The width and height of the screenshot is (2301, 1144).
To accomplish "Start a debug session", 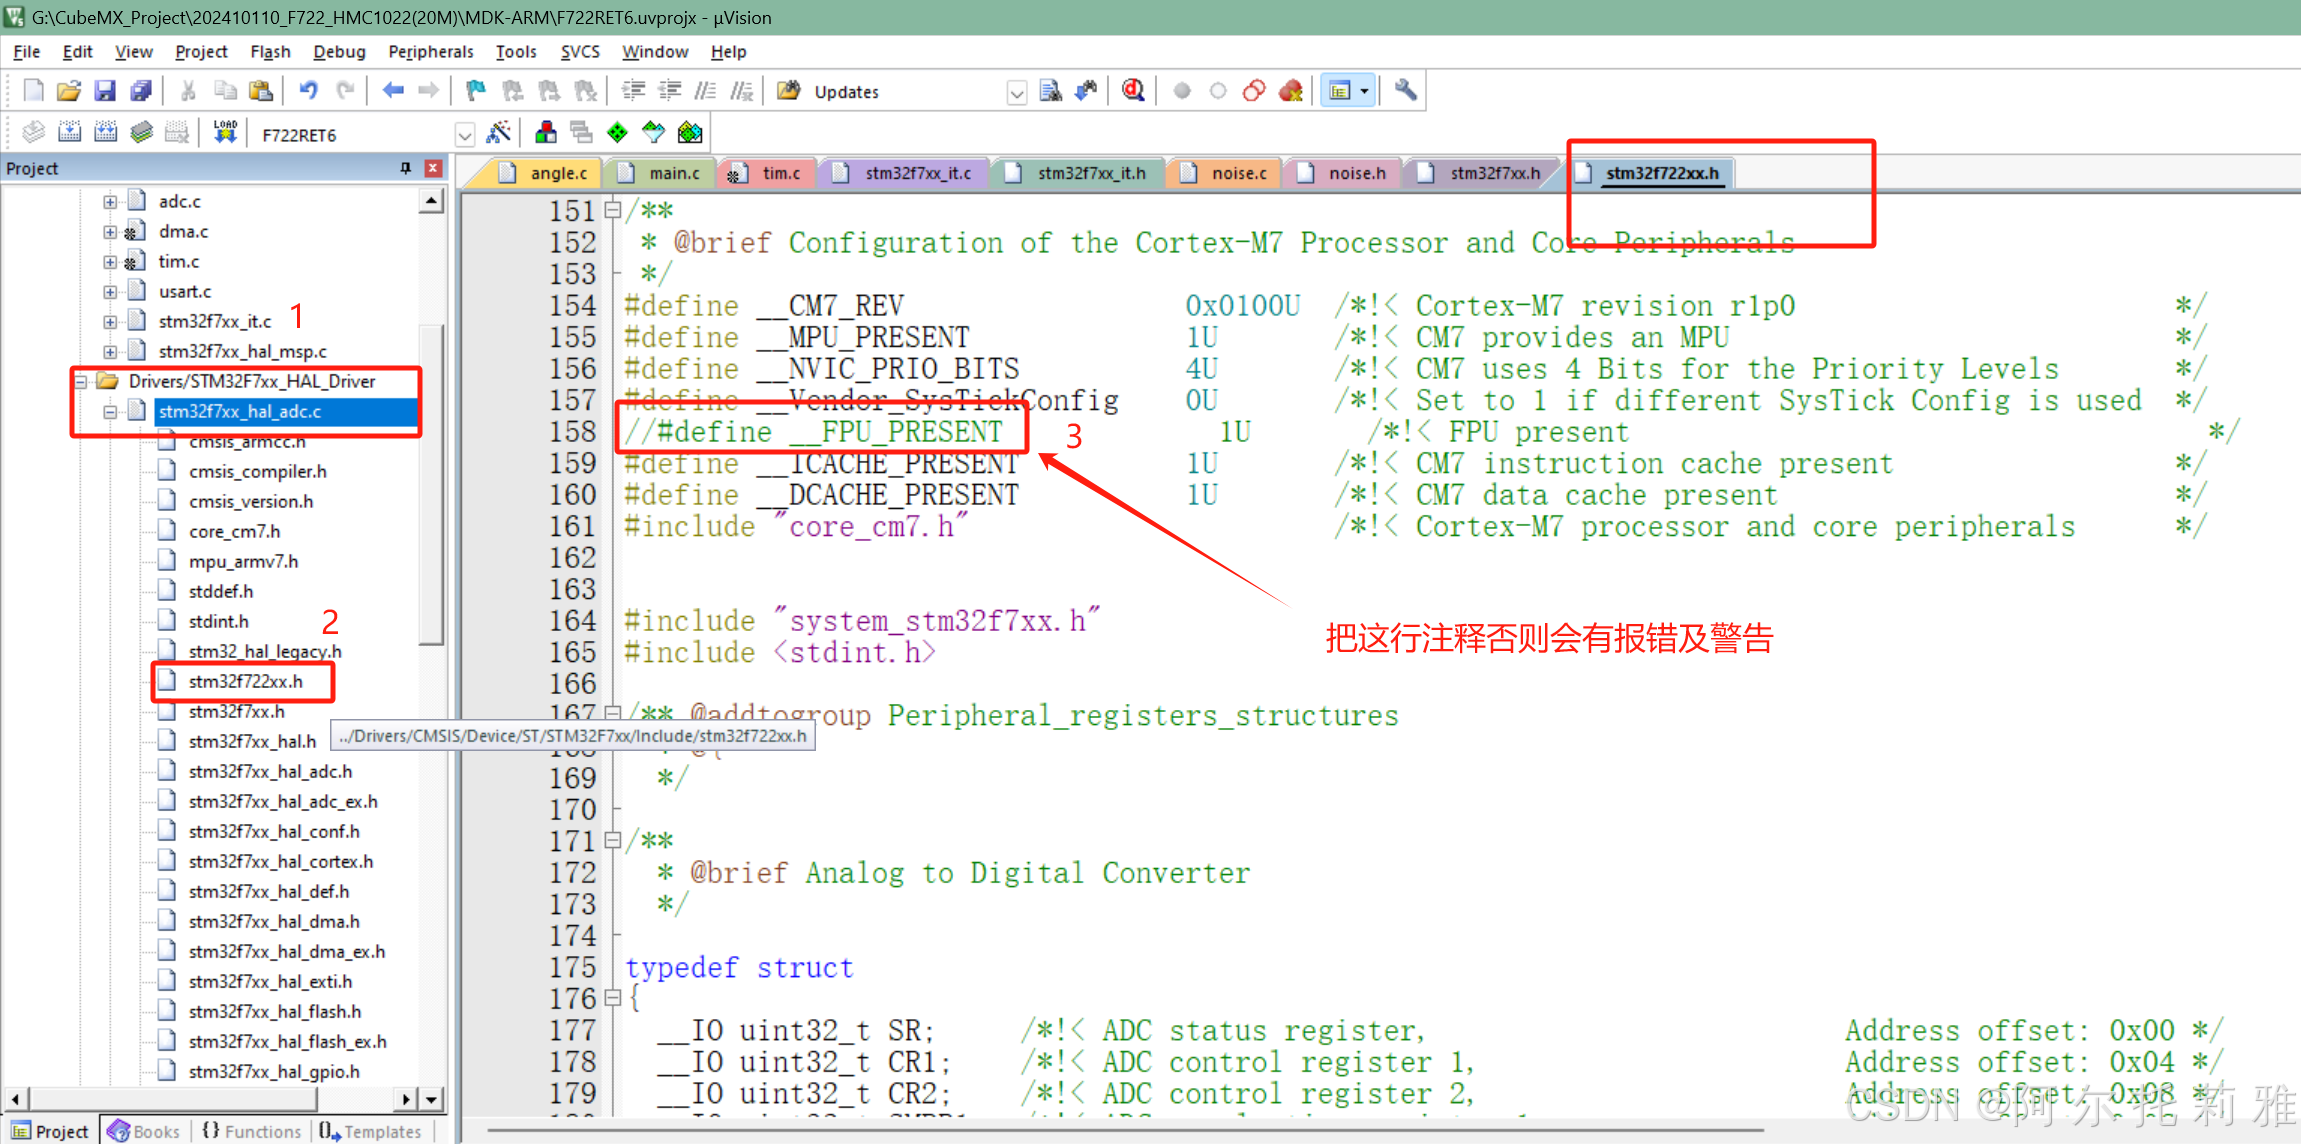I will tap(1133, 90).
